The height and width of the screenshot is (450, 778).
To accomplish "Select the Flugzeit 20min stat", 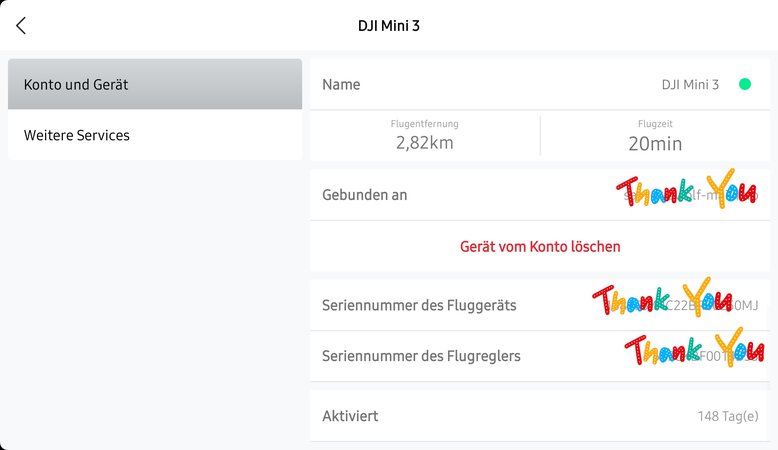I will [655, 136].
